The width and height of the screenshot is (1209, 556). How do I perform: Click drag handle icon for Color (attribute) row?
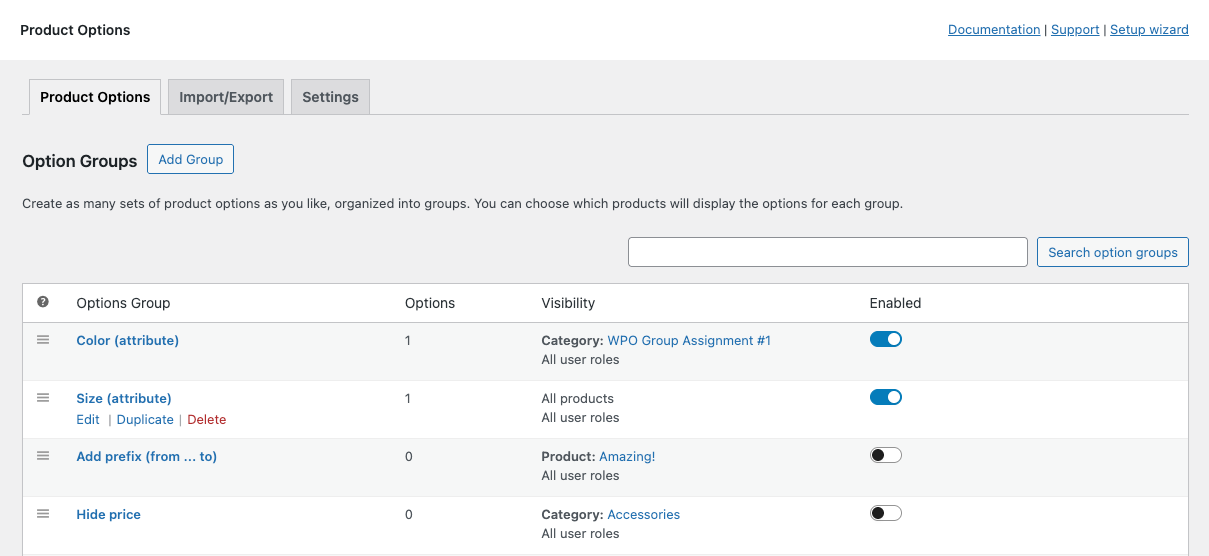pos(43,340)
